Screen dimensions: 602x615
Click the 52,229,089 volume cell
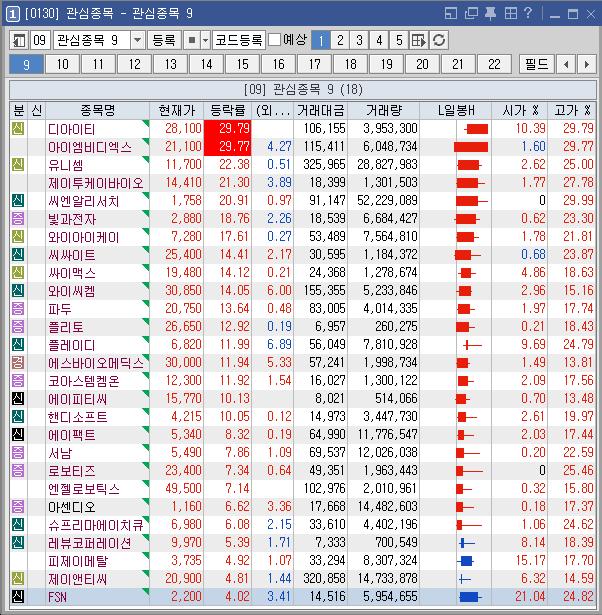point(384,201)
